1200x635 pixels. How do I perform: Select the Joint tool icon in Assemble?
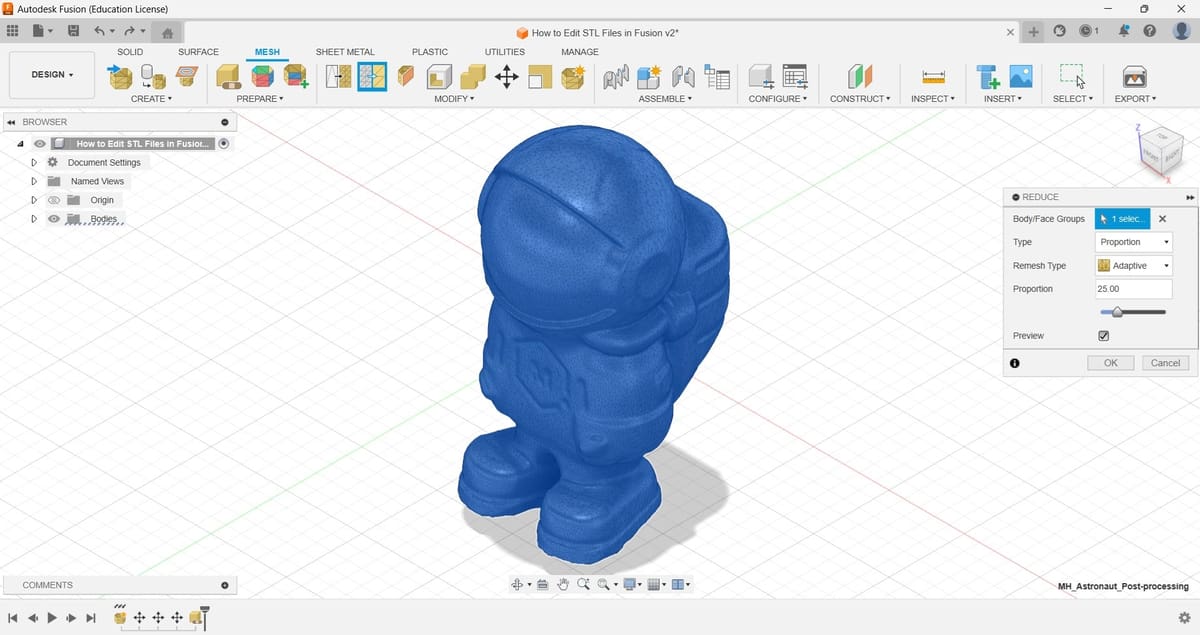[683, 76]
